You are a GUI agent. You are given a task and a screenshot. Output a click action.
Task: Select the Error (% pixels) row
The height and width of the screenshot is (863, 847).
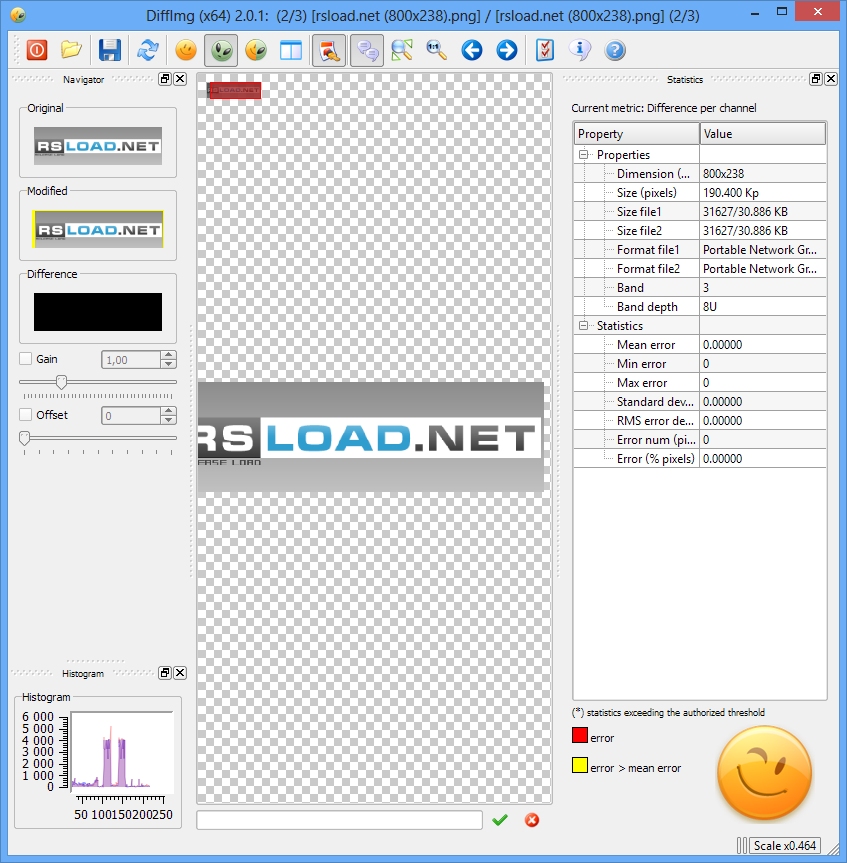(700, 458)
